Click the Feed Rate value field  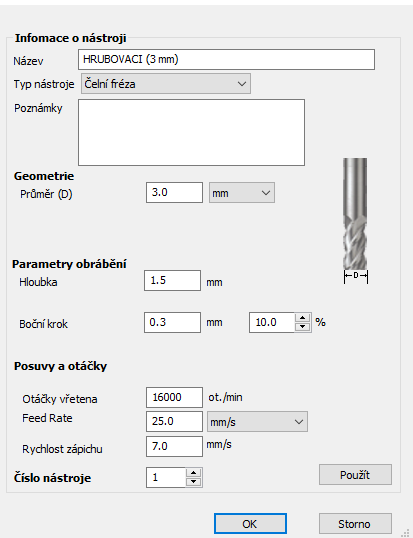pyautogui.click(x=174, y=421)
